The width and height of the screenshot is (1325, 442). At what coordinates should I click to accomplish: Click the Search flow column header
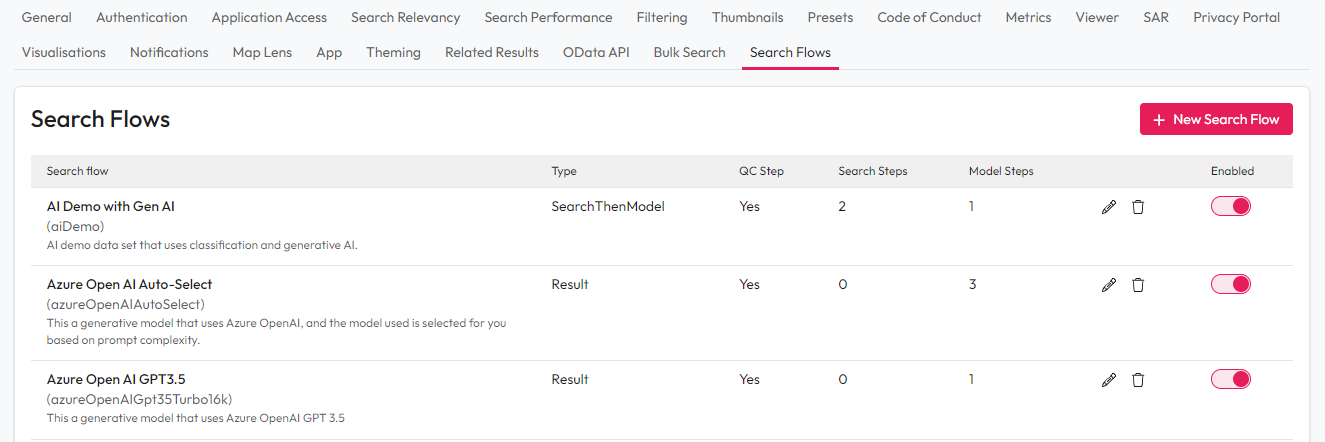pyautogui.click(x=78, y=171)
